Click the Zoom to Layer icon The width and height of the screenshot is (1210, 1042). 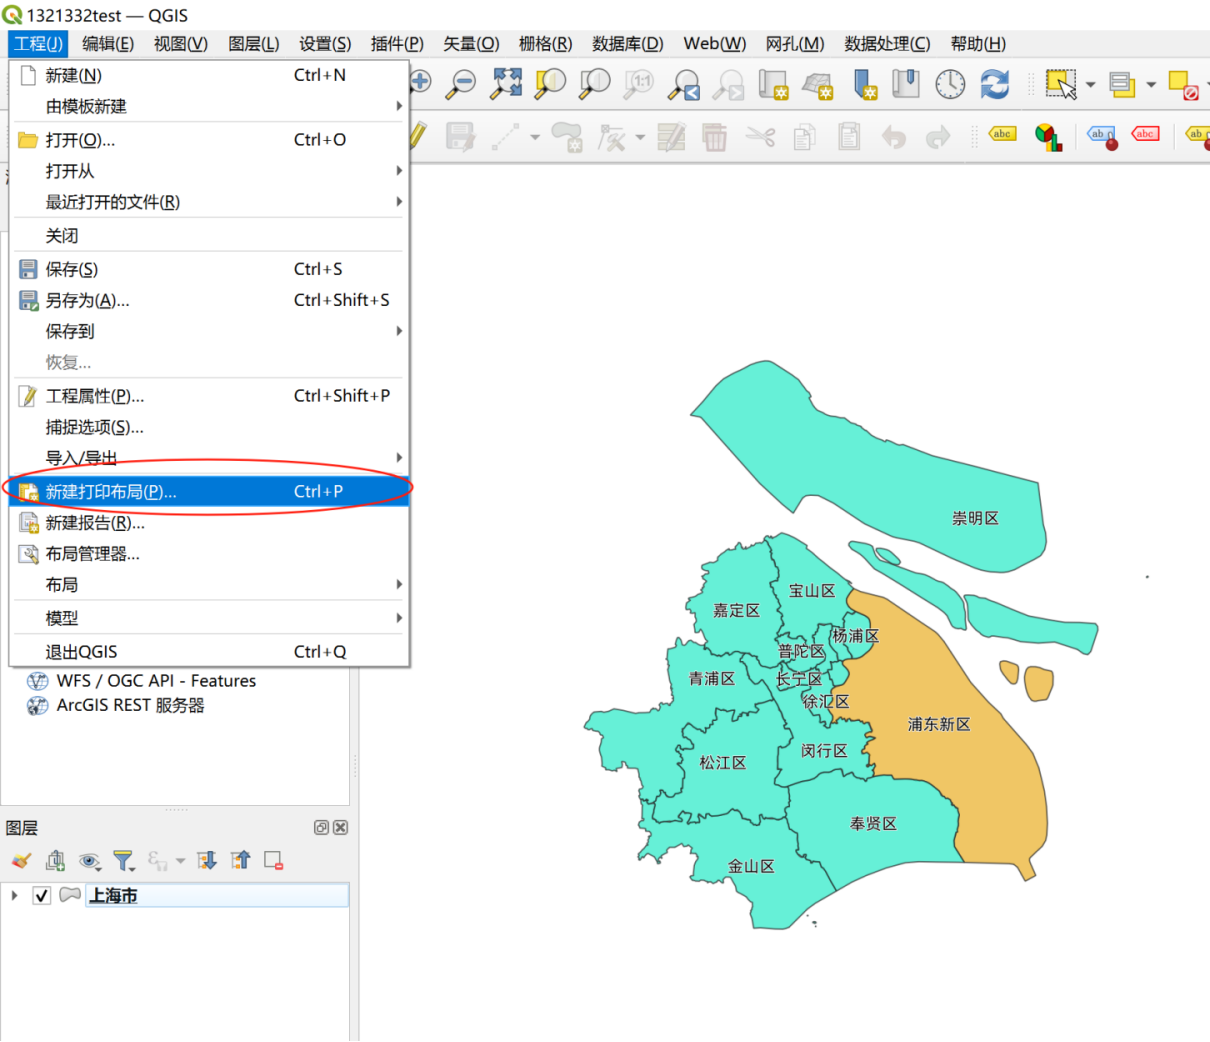pos(595,84)
